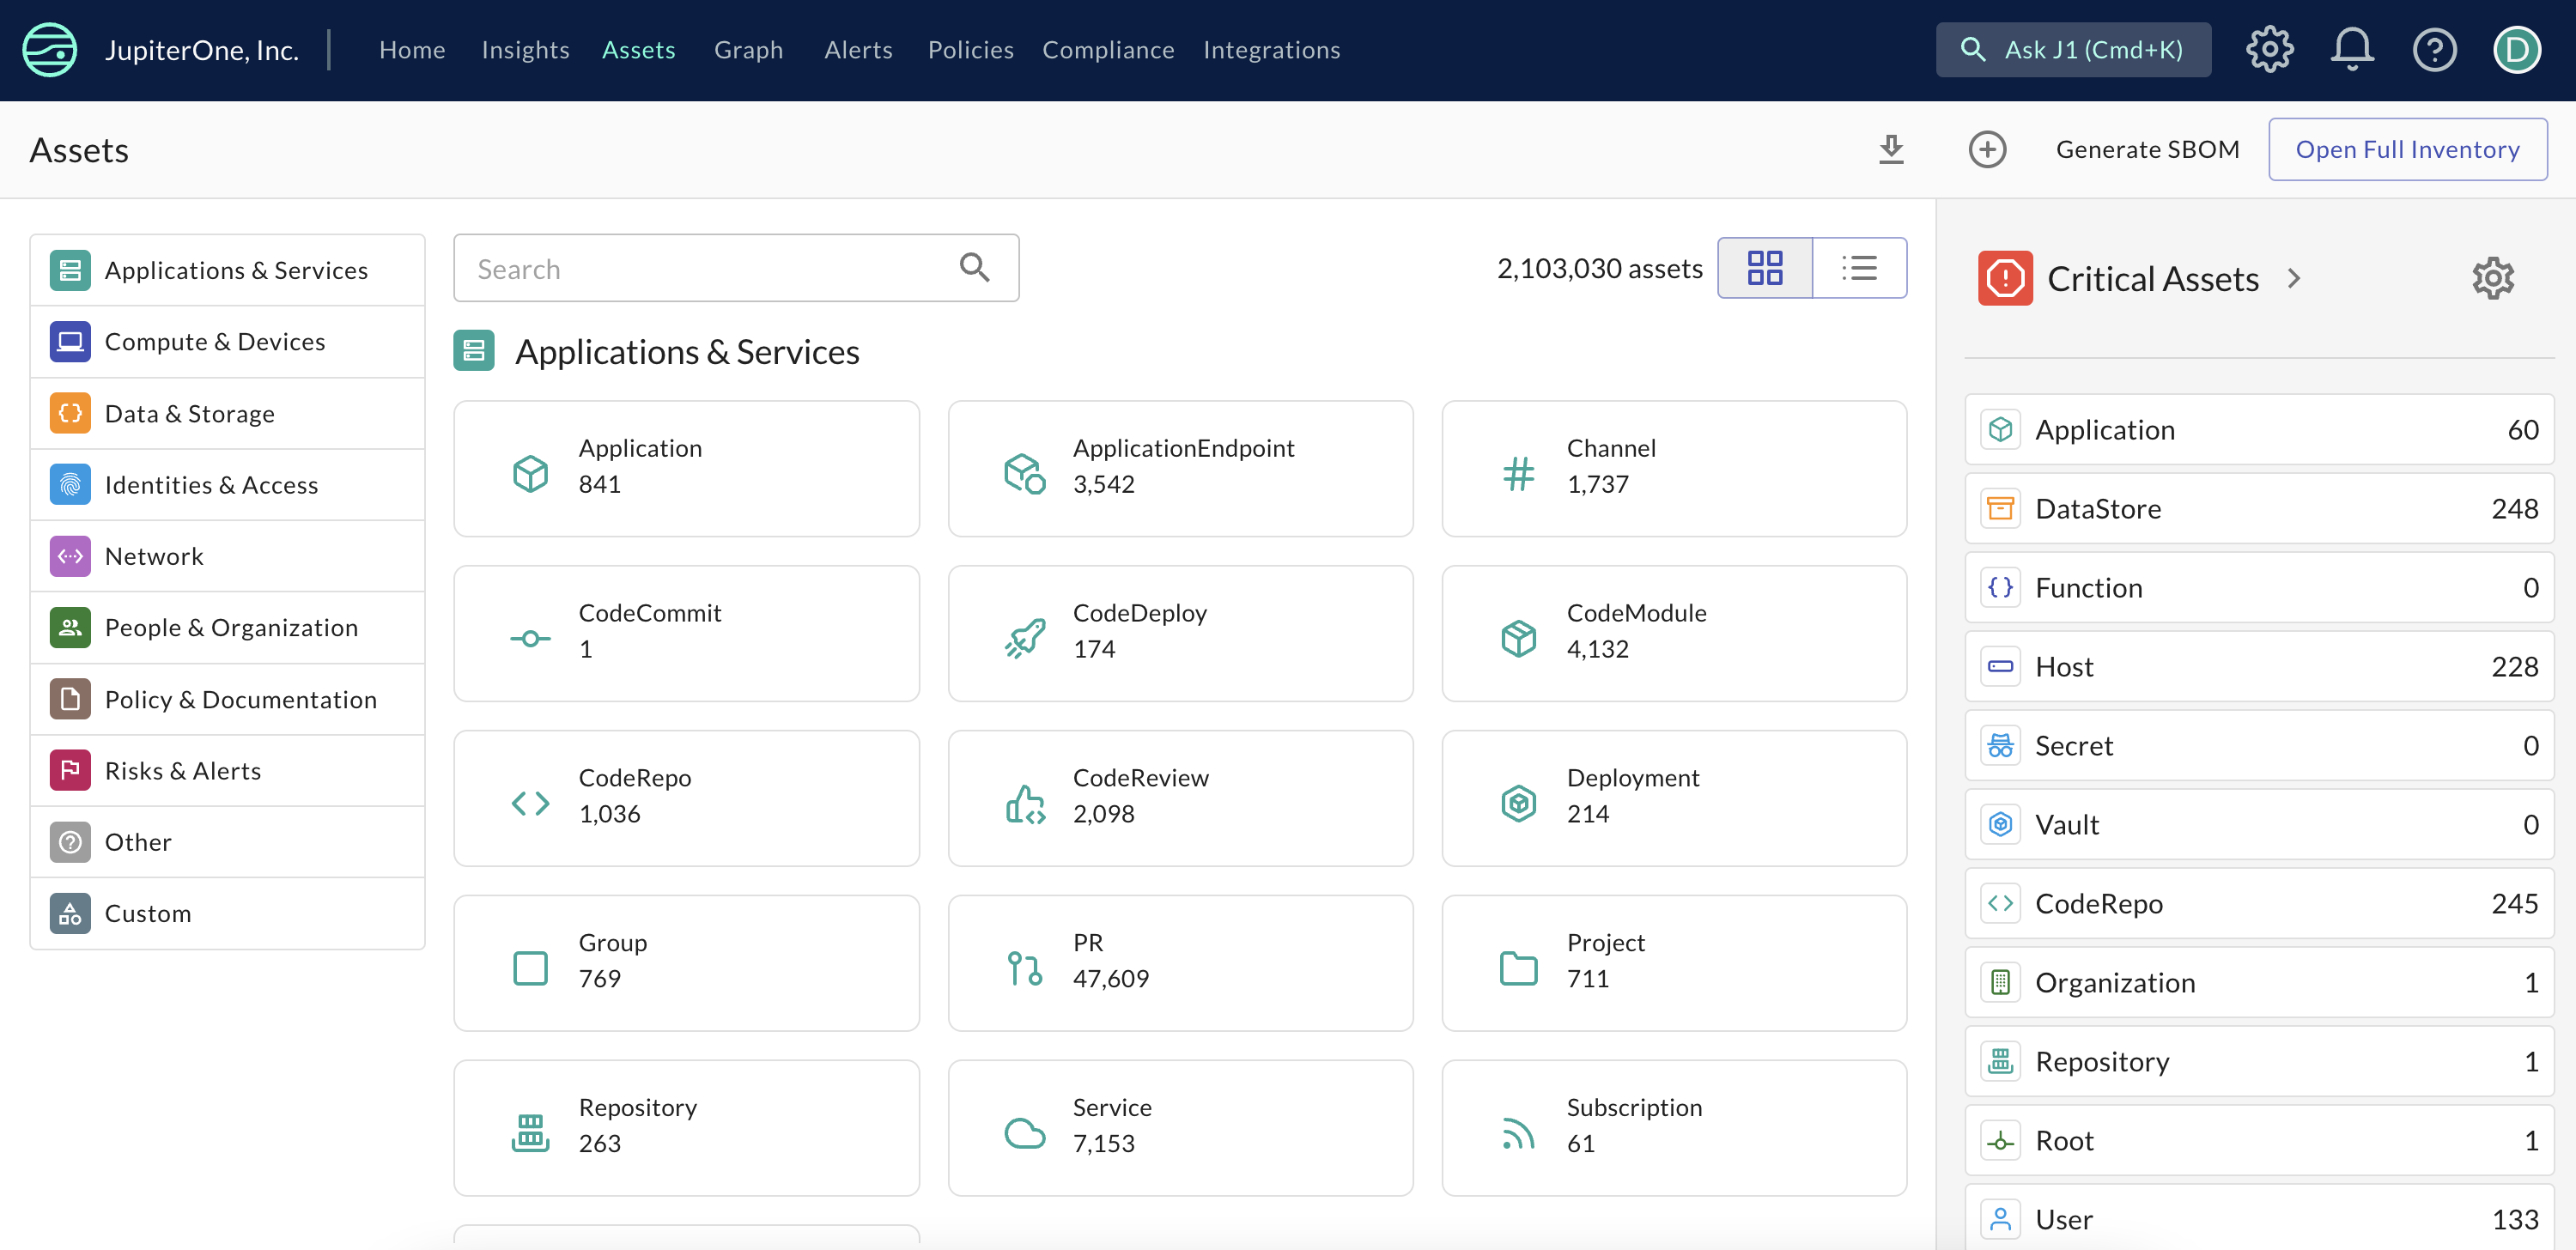This screenshot has width=2576, height=1250.
Task: Expand the Critical Assets panel
Action: pyautogui.click(x=2296, y=278)
